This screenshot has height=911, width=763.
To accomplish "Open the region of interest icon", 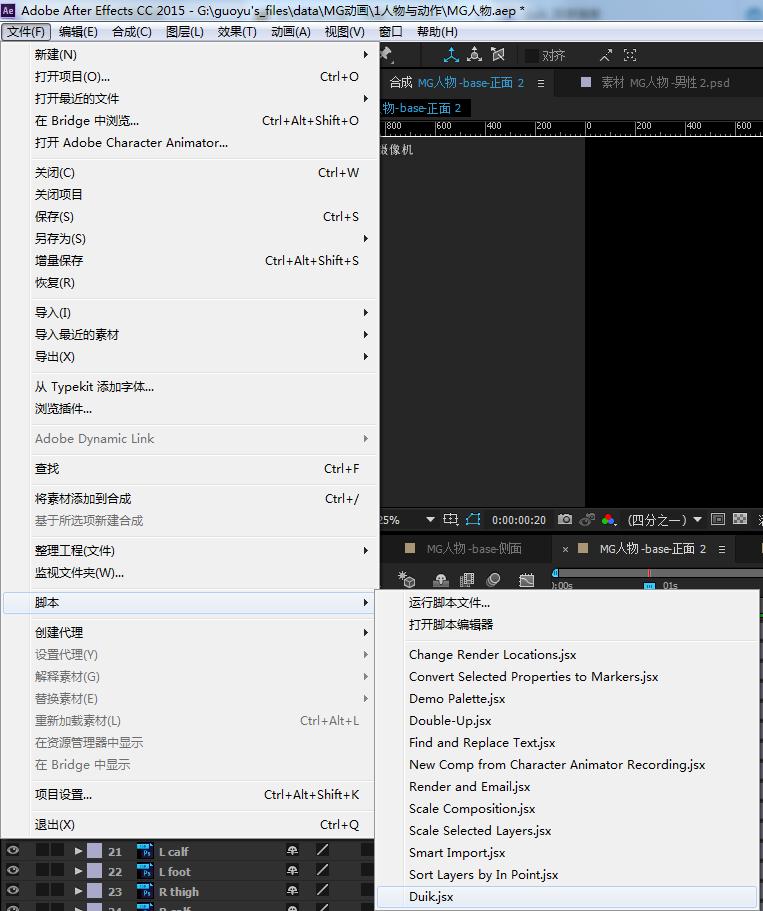I will coord(450,519).
